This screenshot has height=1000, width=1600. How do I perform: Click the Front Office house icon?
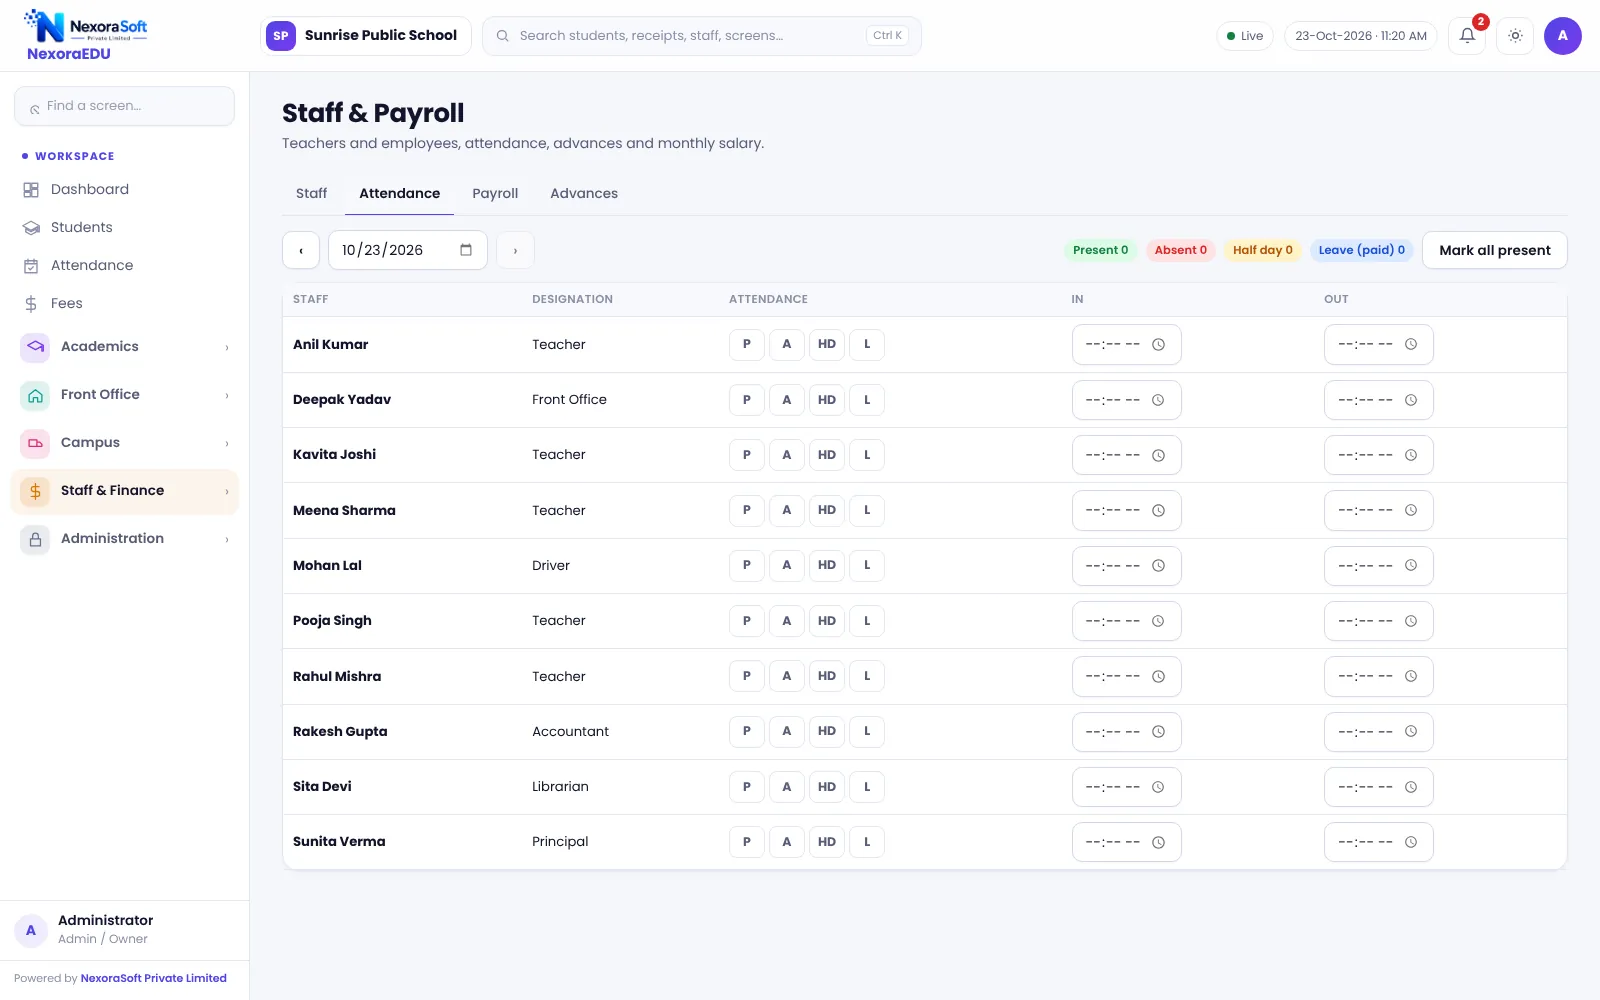[35, 395]
